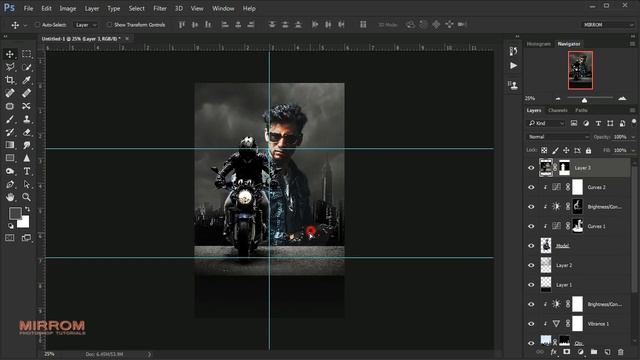640x360 pixels.
Task: Hide Layer 1 via eye icon
Action: click(x=531, y=285)
